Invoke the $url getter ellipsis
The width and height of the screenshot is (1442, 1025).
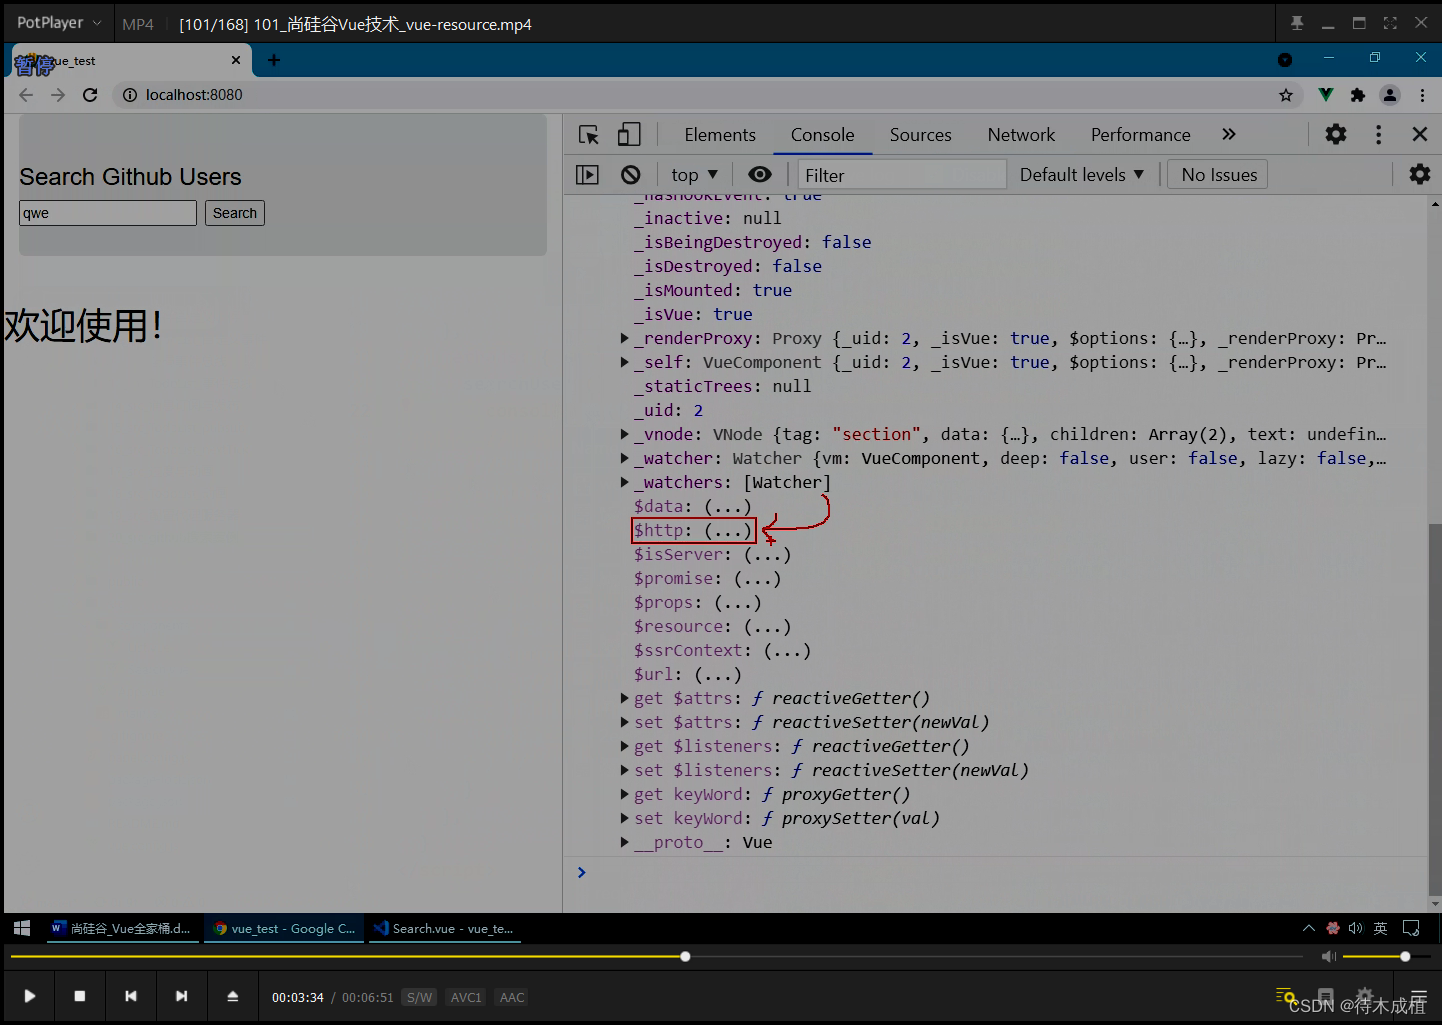coord(718,675)
